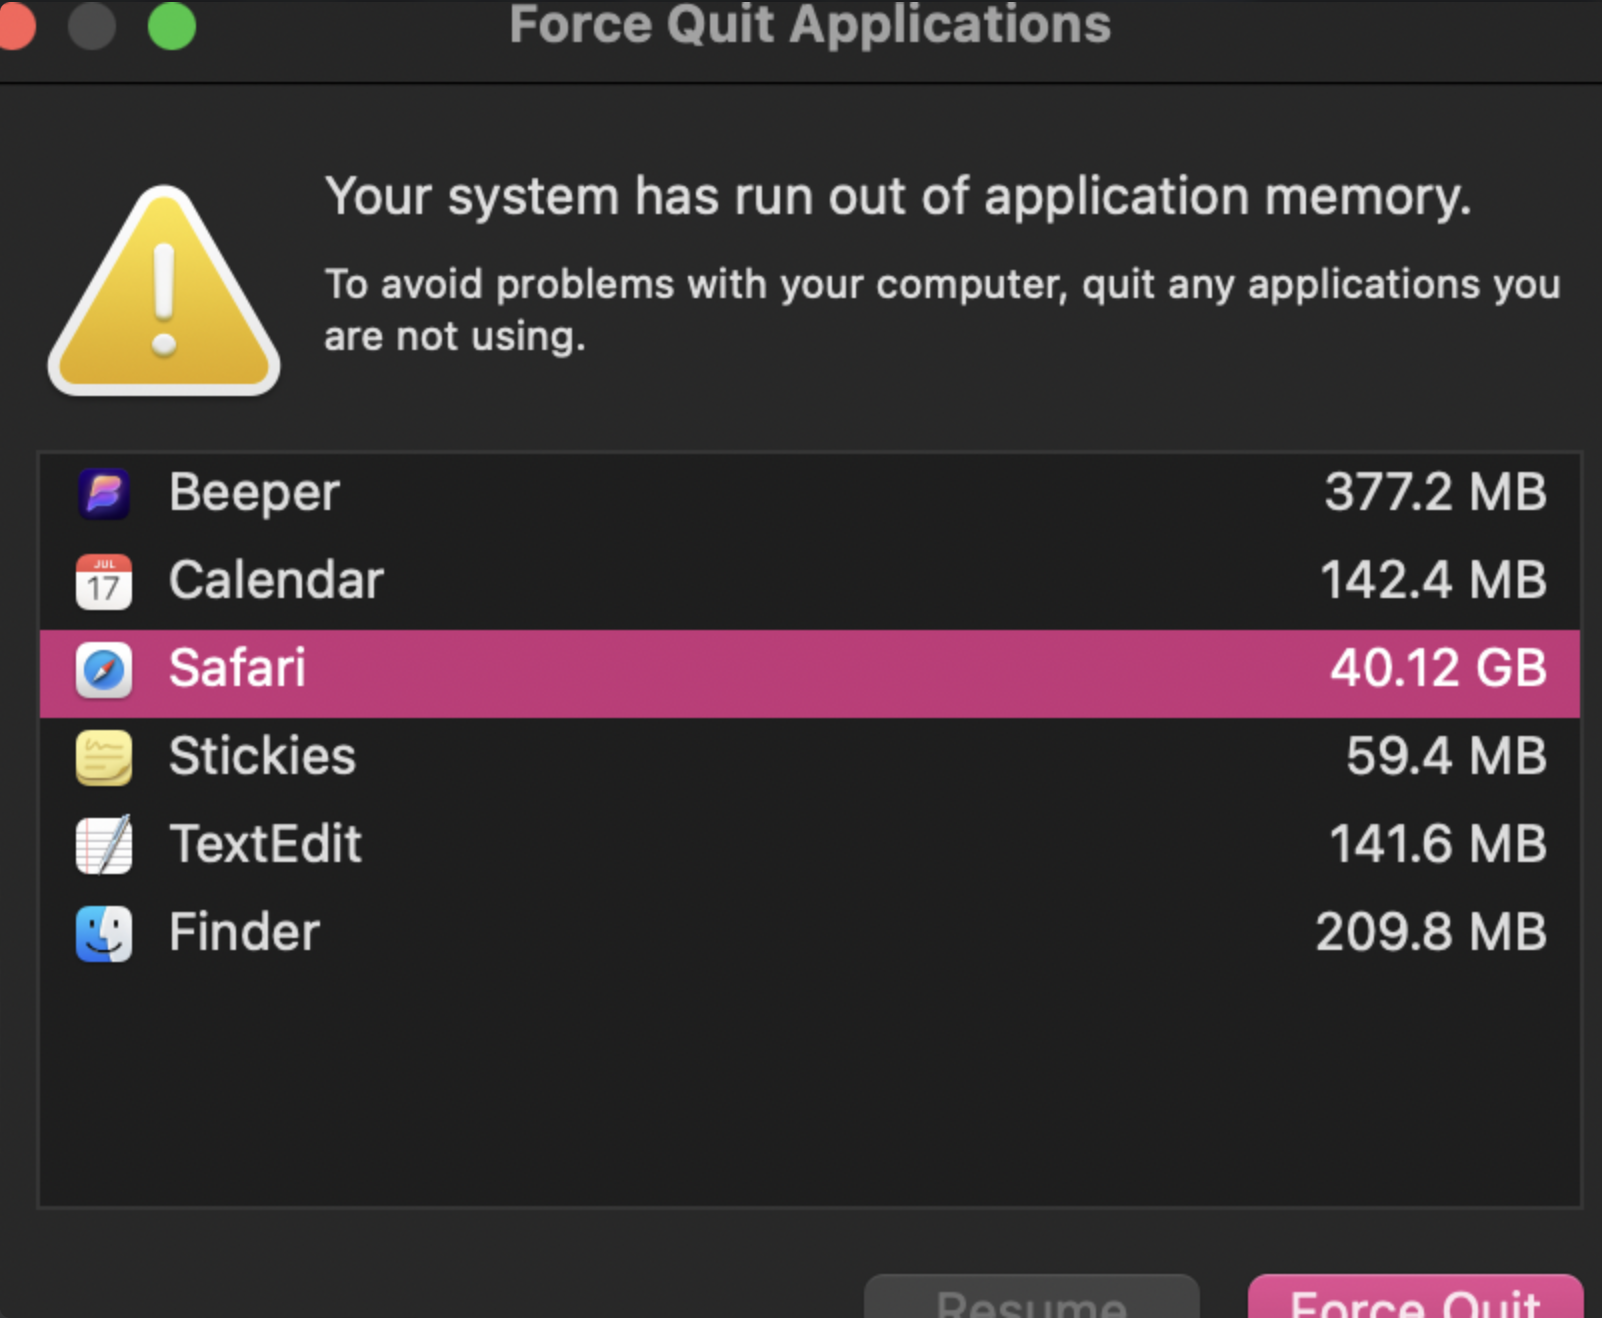This screenshot has width=1602, height=1318.
Task: Click the Beeper app icon
Action: (x=103, y=493)
